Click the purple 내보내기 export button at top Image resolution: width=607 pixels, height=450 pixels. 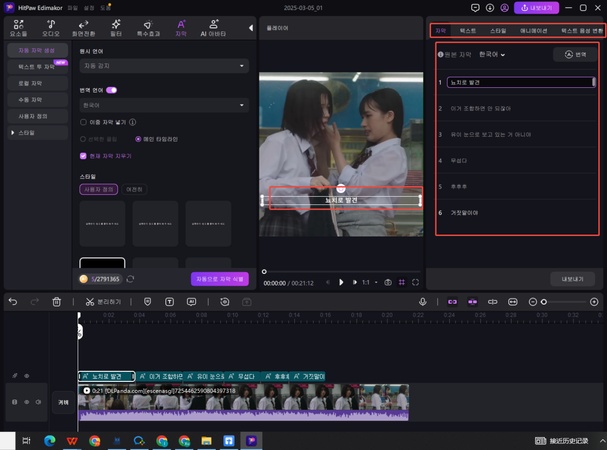point(535,8)
